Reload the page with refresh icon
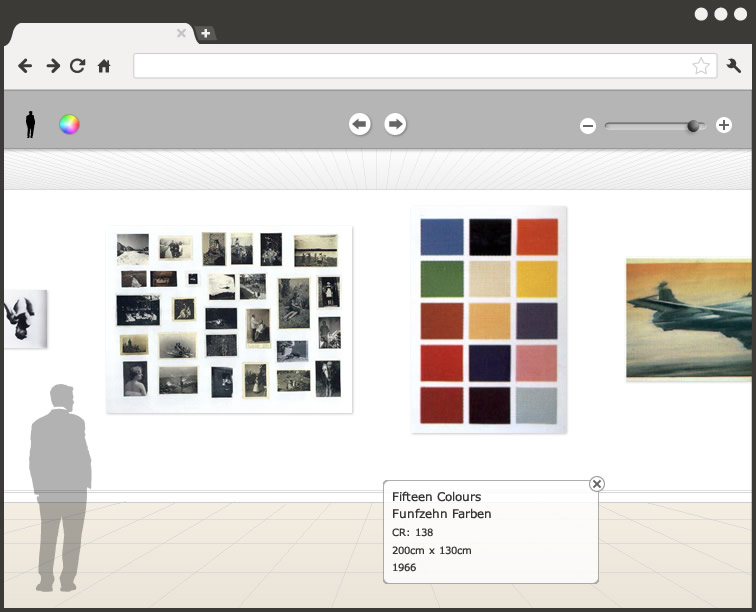The width and height of the screenshot is (756, 612). [x=78, y=66]
